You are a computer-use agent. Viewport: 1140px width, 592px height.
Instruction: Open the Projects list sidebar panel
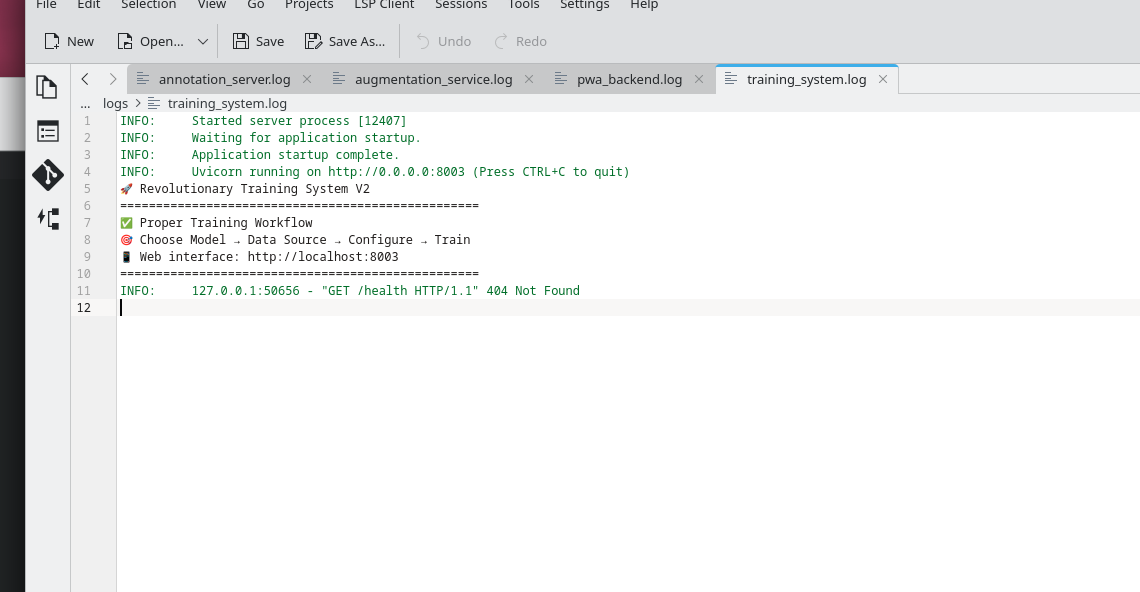click(47, 132)
